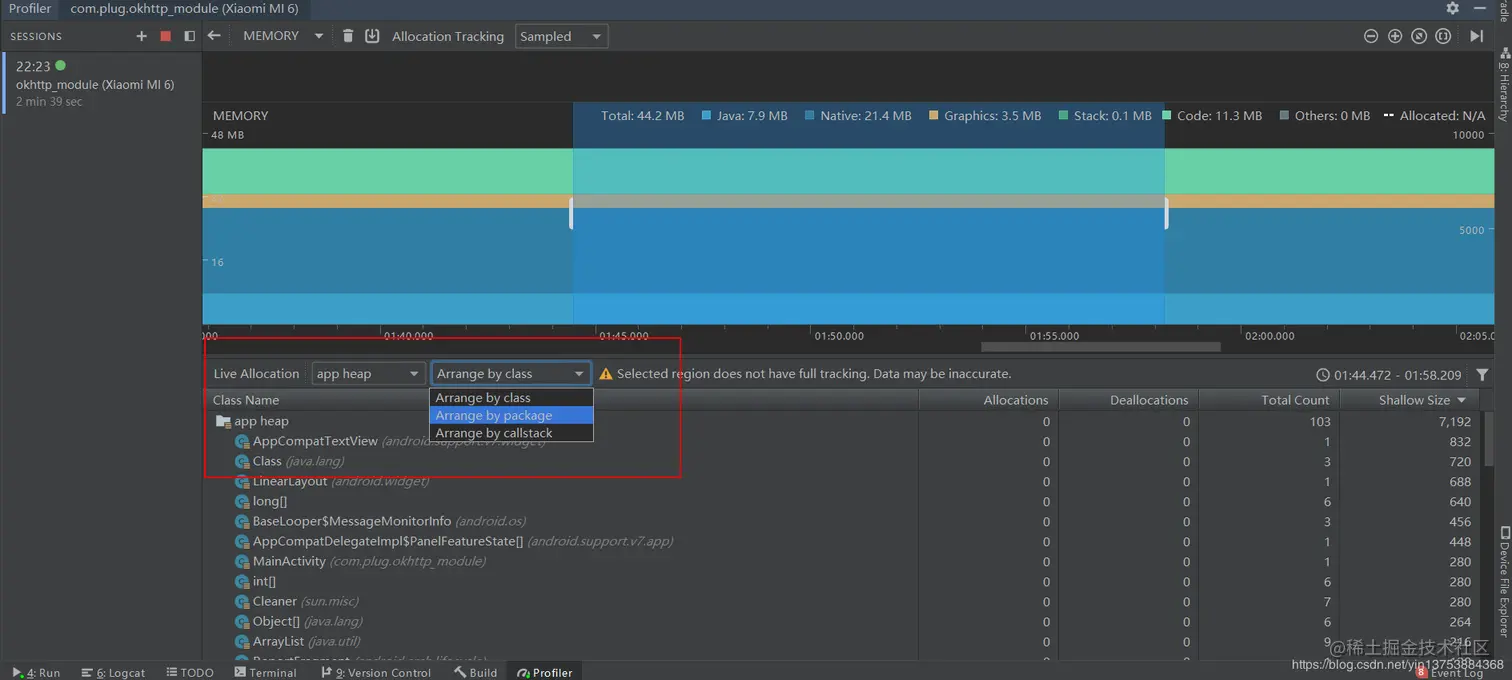
Task: Select the 22:23 okhttp_module session entry
Action: (102, 83)
